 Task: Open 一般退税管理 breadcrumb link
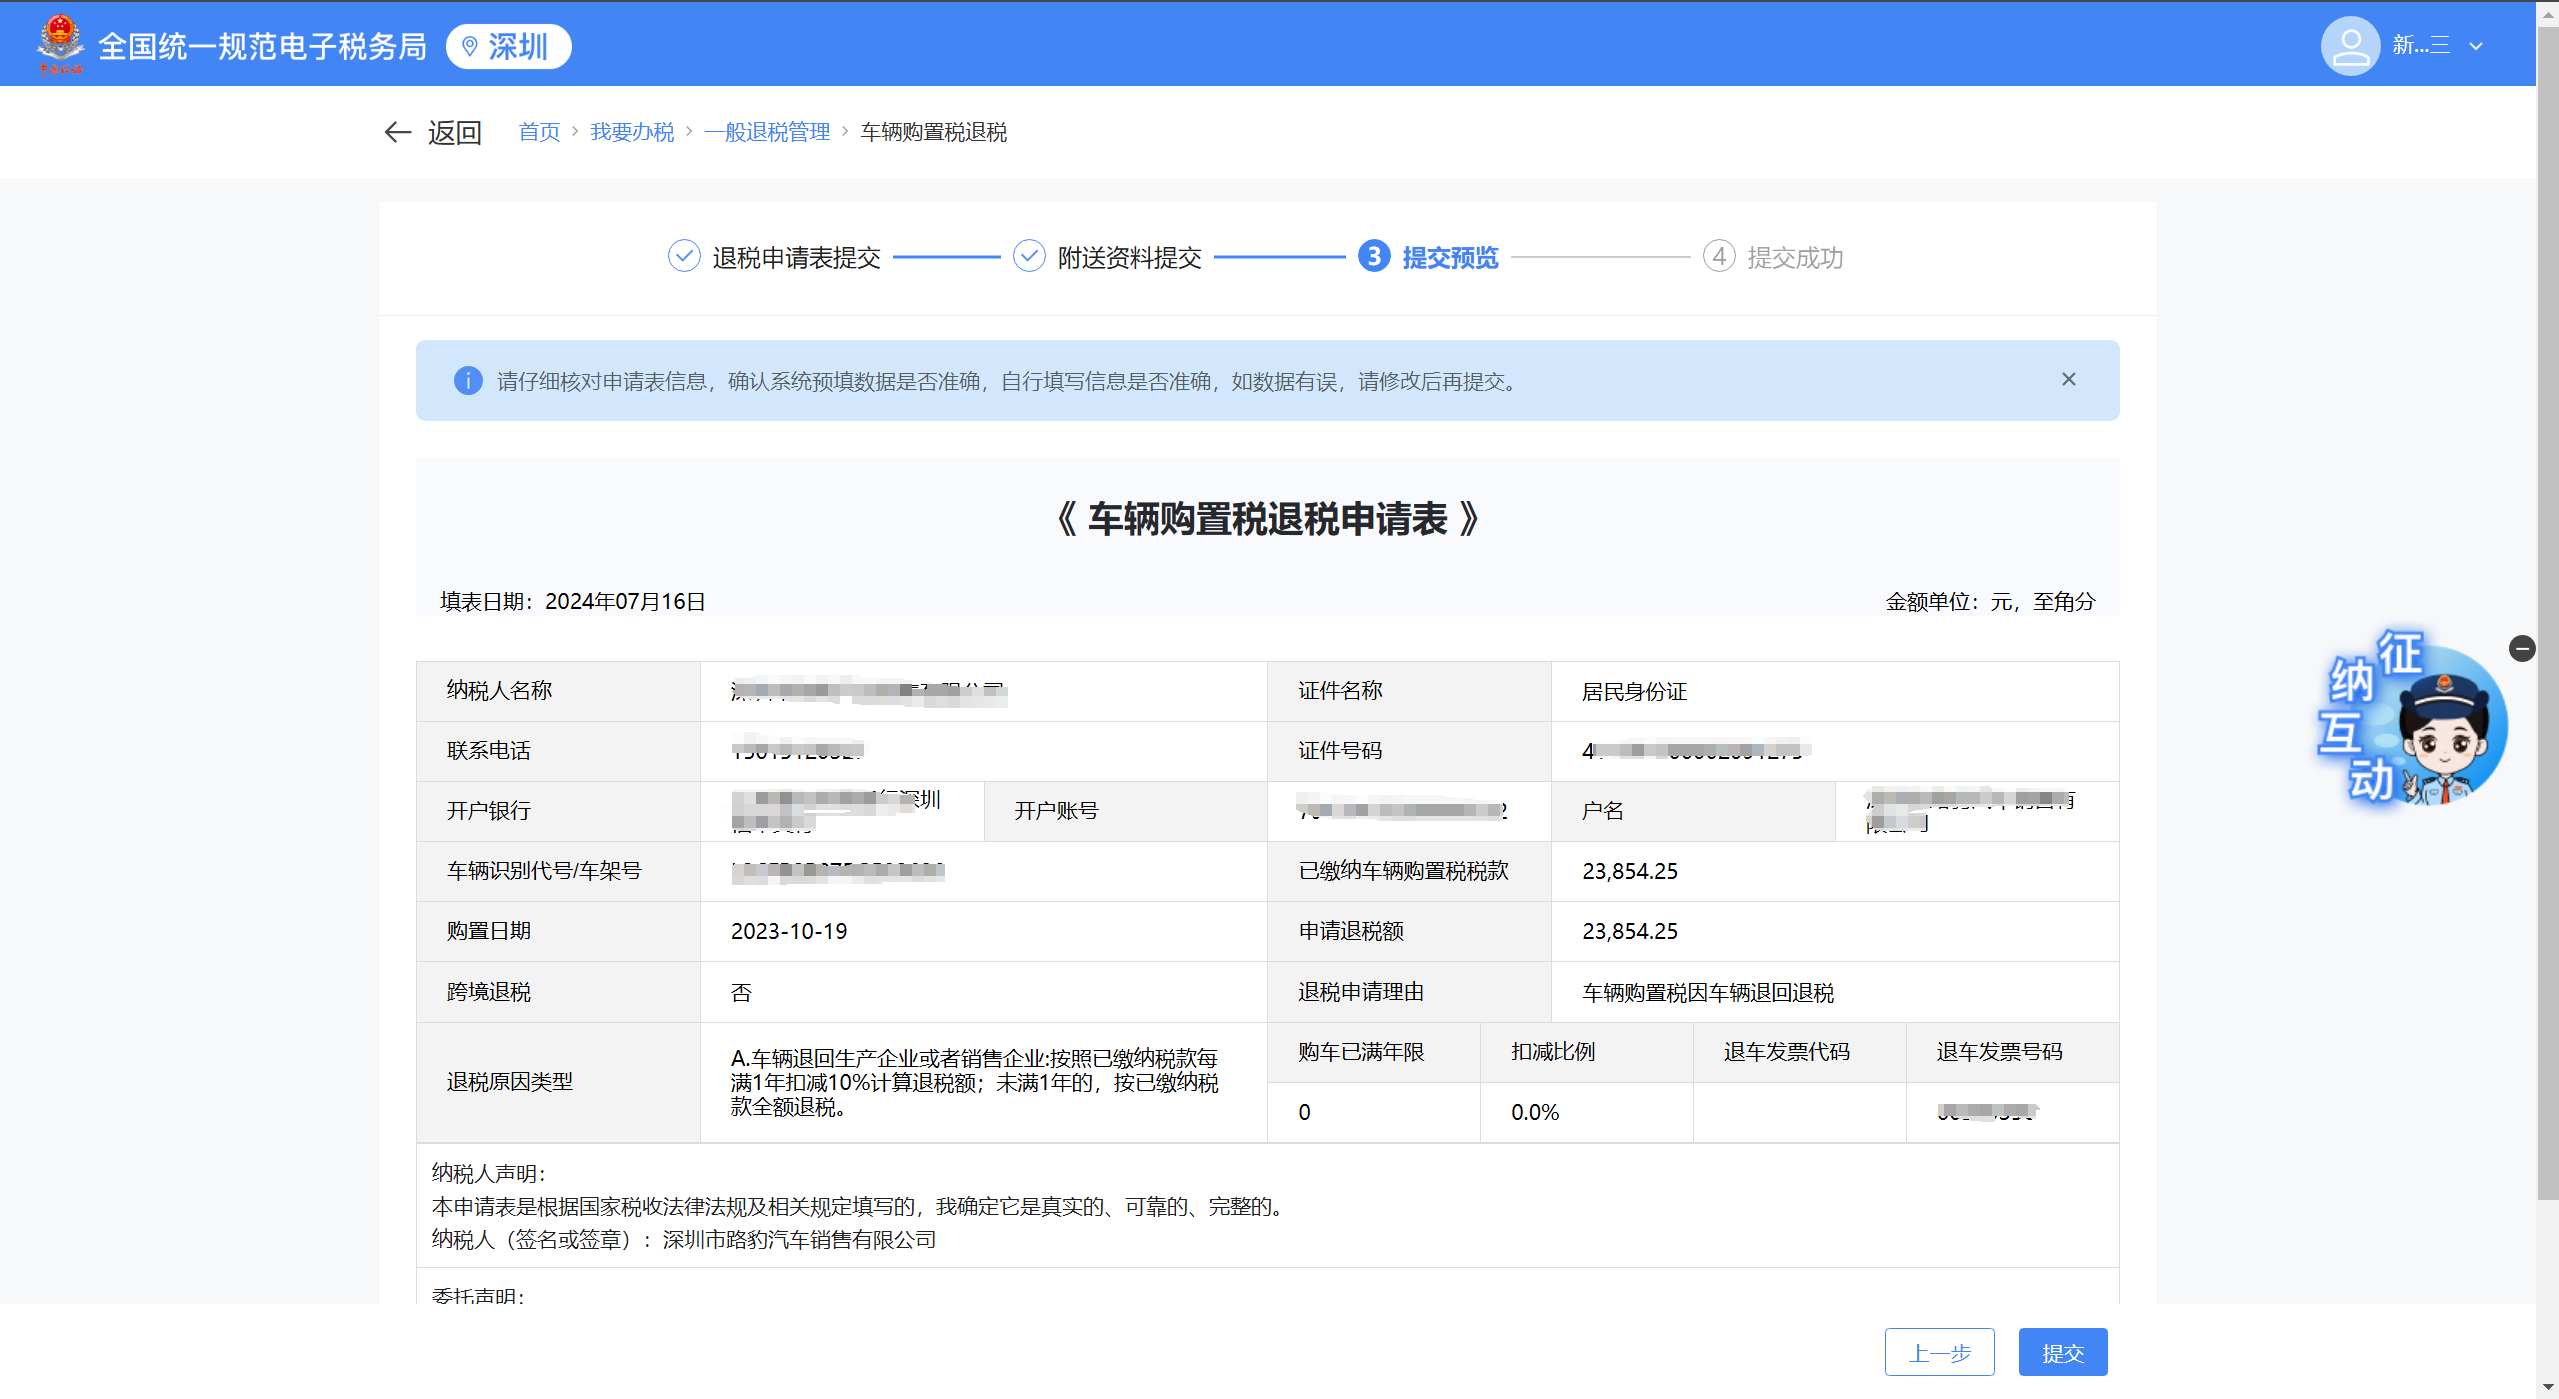pos(767,132)
